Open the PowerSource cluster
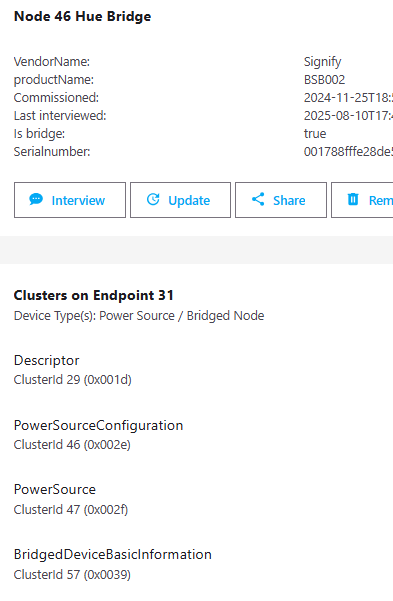Viewport: 393px width, 601px height. click(55, 489)
